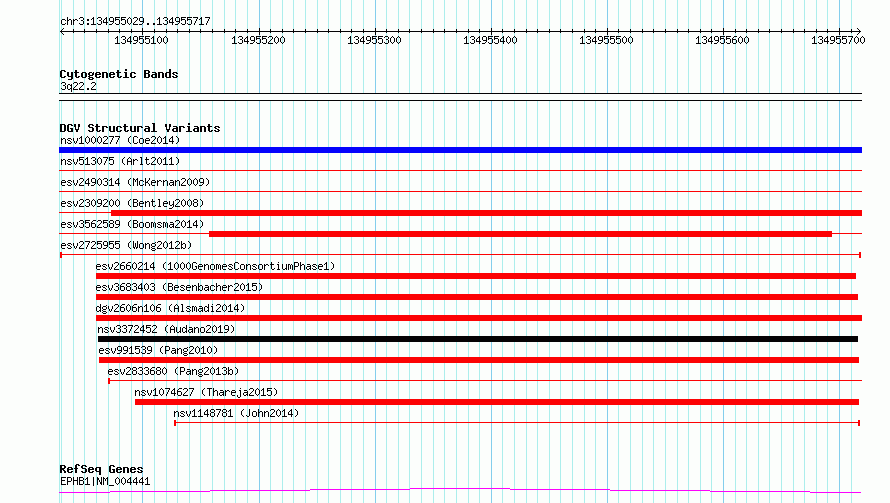The image size is (890, 503).
Task: Select the thick red esv2309200 variant bar
Action: pos(486,213)
